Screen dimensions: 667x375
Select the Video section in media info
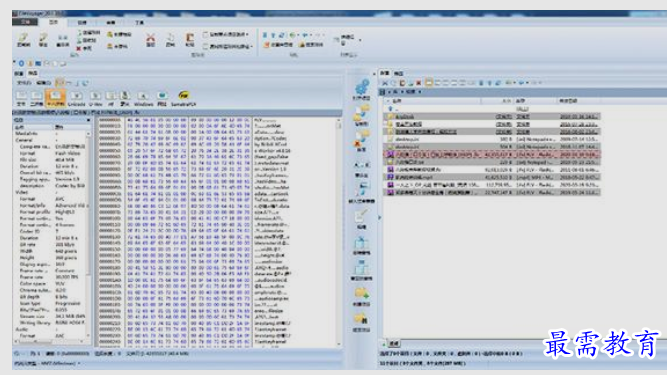tap(21, 192)
